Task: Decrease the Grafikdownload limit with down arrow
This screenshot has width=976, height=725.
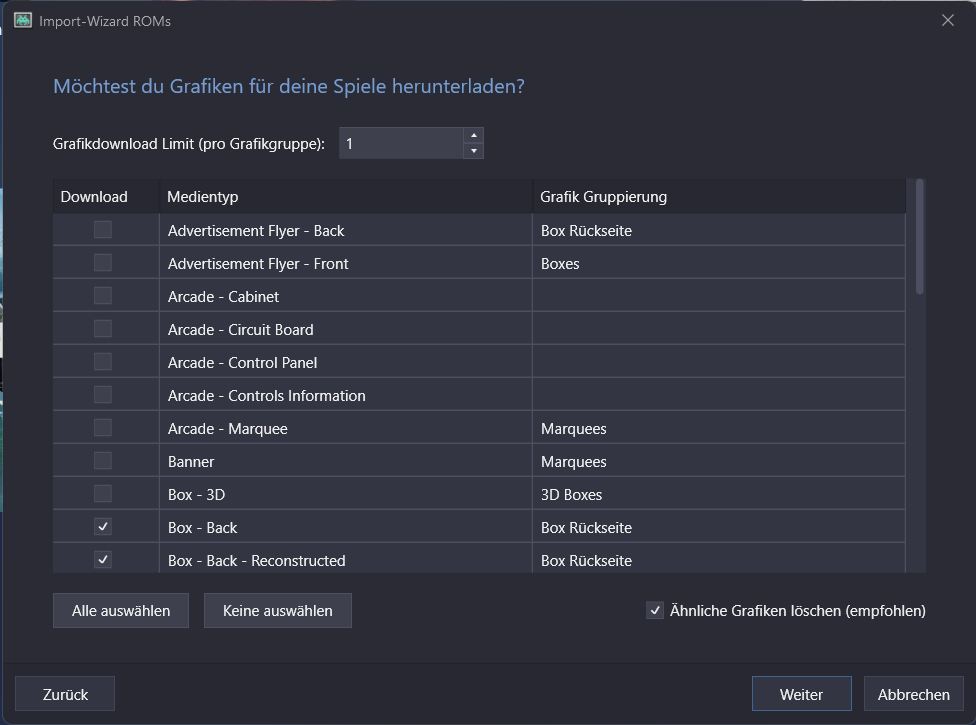Action: point(473,151)
